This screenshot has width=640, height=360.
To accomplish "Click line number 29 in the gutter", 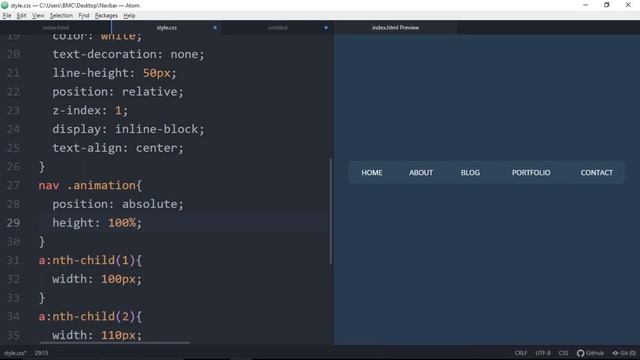I will coord(13,223).
